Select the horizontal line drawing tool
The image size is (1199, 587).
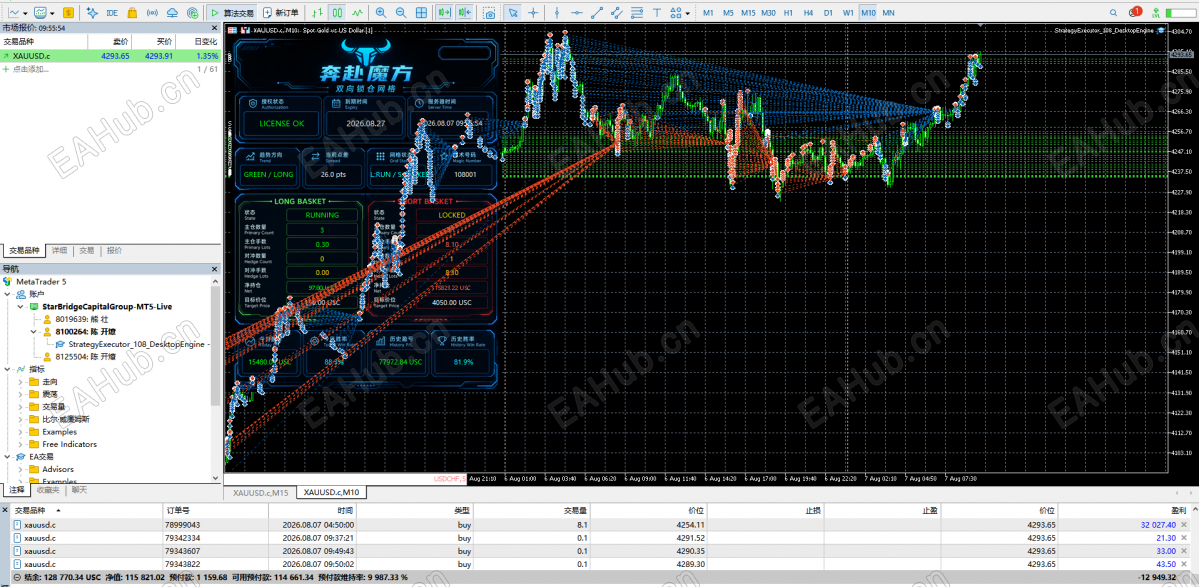click(x=577, y=13)
